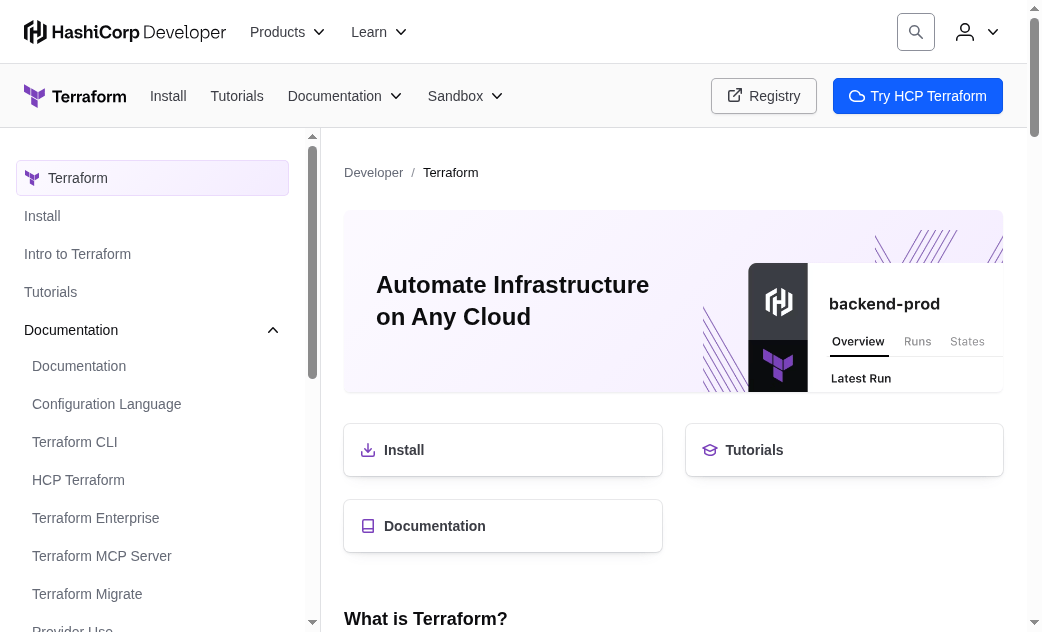Go to Install in the top product nav

[x=168, y=96]
